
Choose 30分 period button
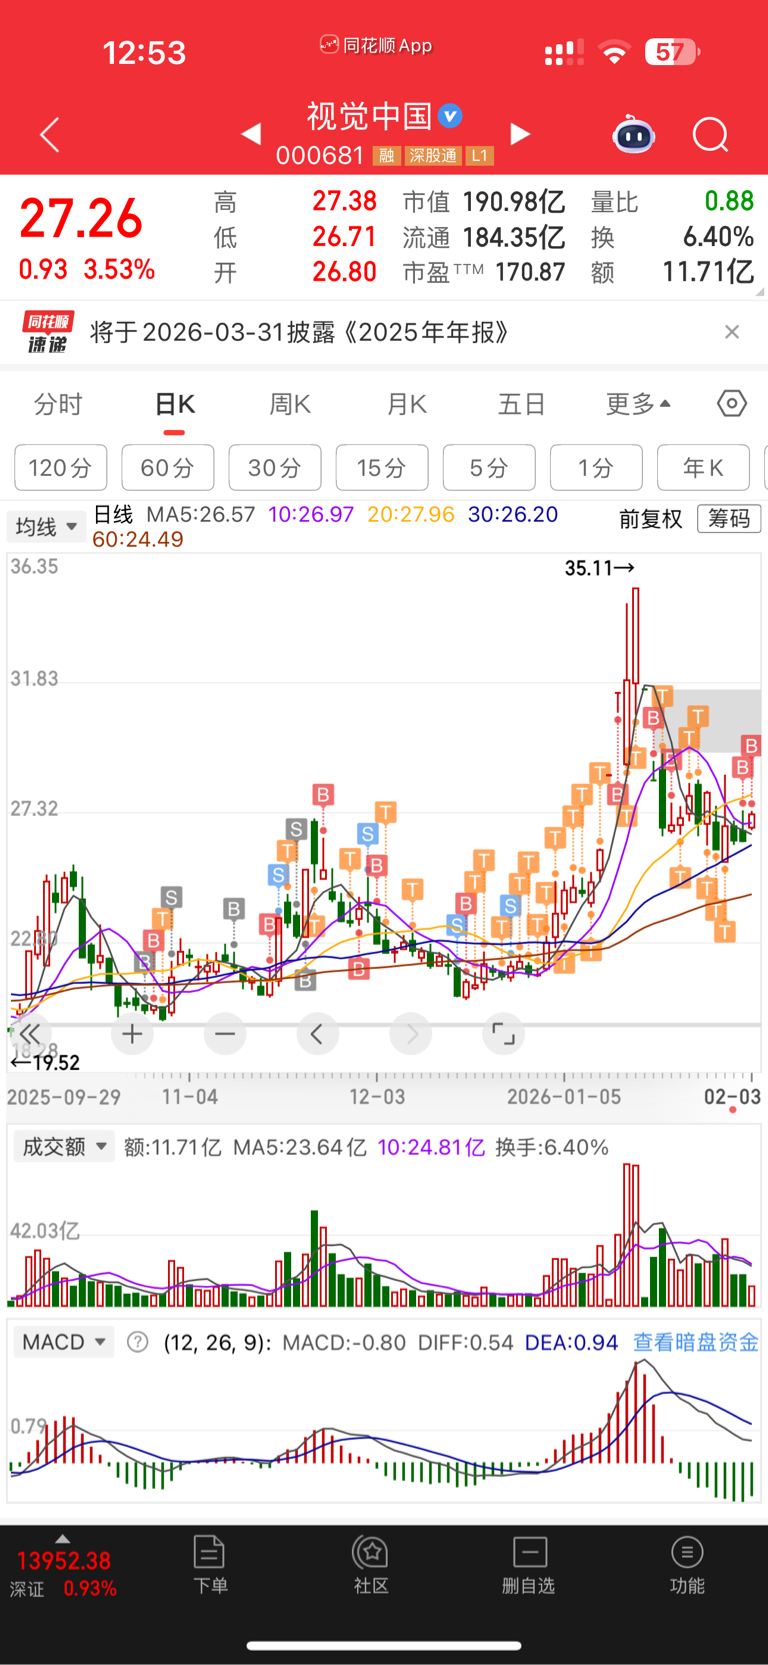click(275, 467)
